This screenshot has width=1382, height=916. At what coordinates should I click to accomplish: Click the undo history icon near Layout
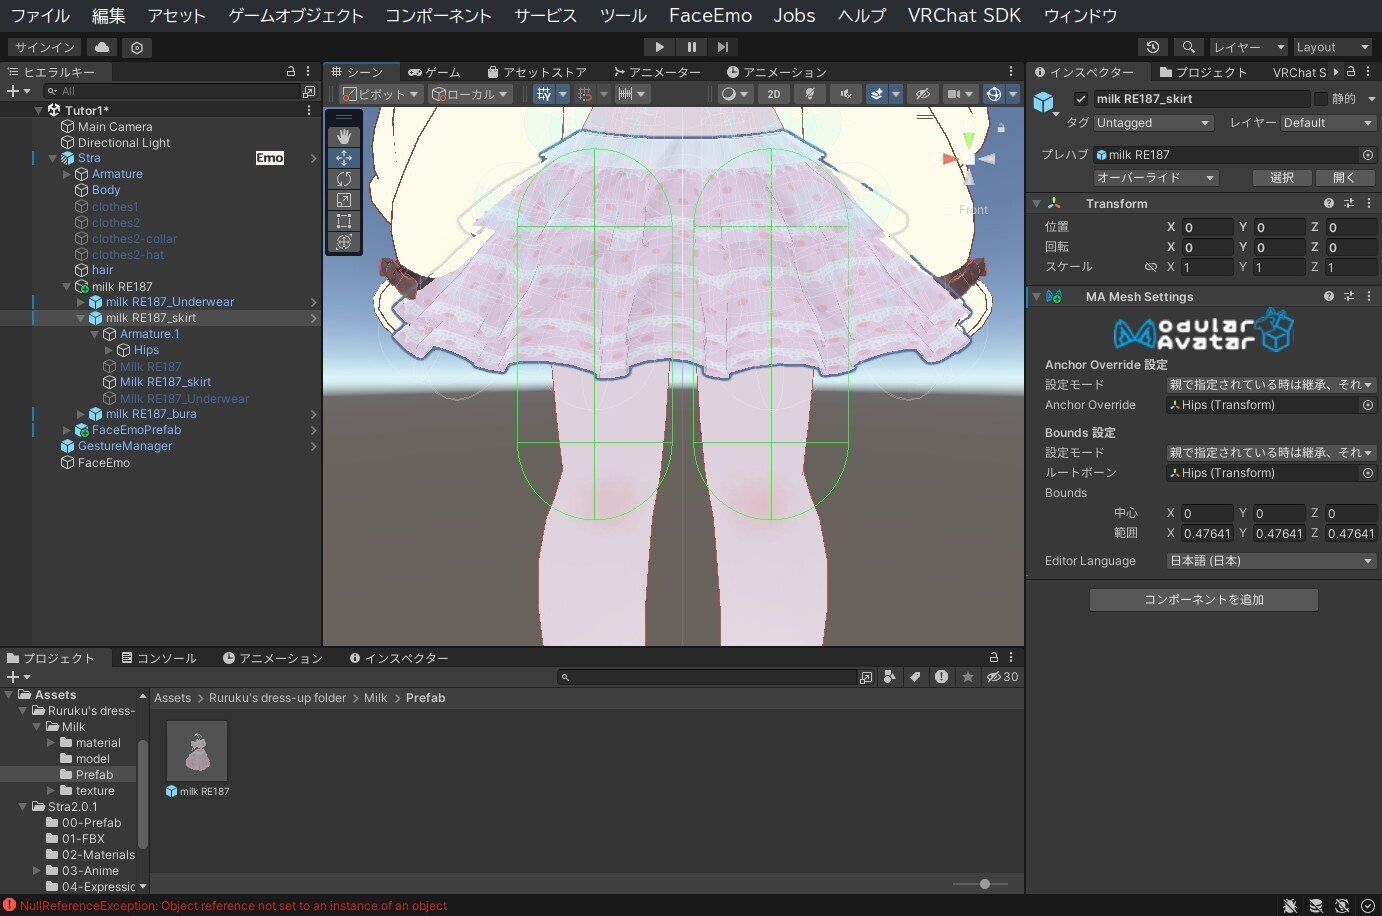[x=1152, y=46]
